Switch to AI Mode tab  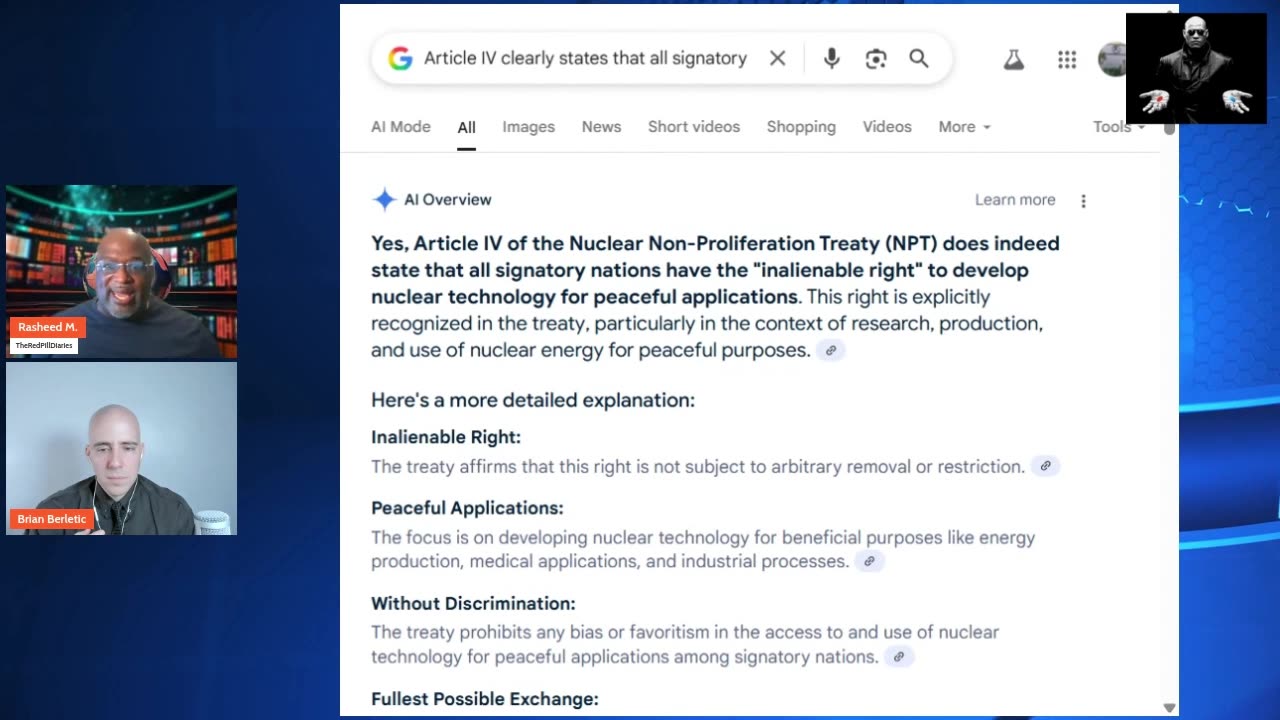pos(401,127)
